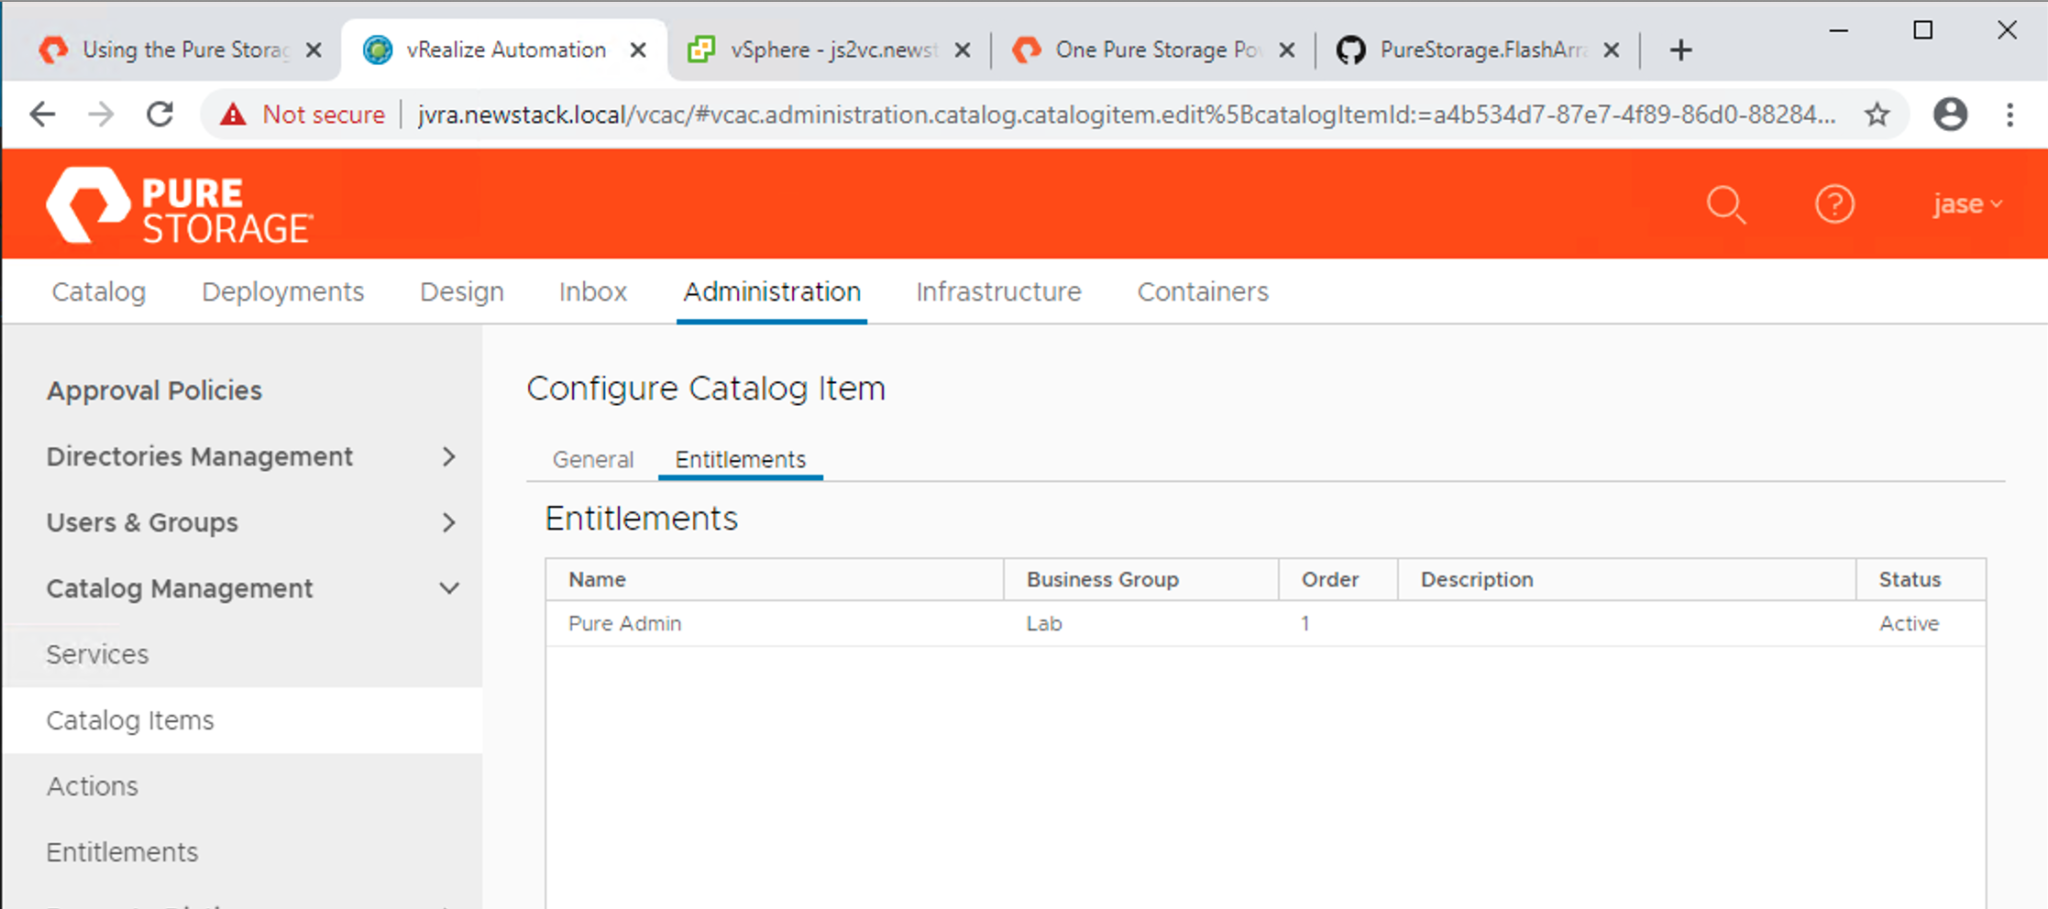2048x909 pixels.
Task: Open Chrome three-dot menu
Action: (x=2009, y=115)
